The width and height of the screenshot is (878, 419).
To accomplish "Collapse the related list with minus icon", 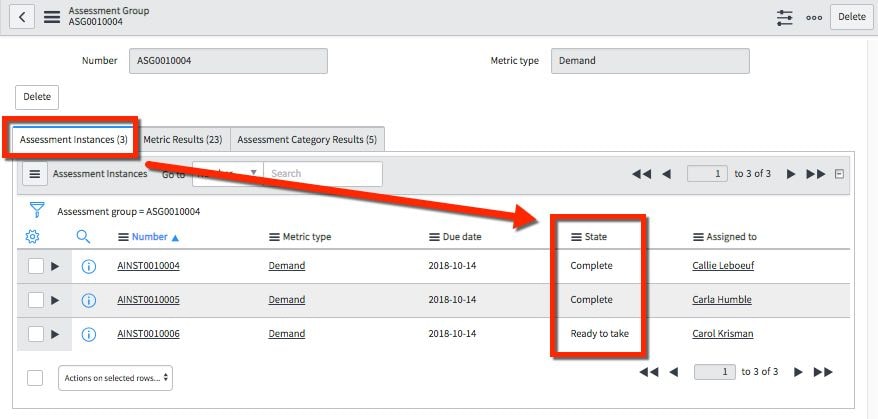I will pos(839,174).
